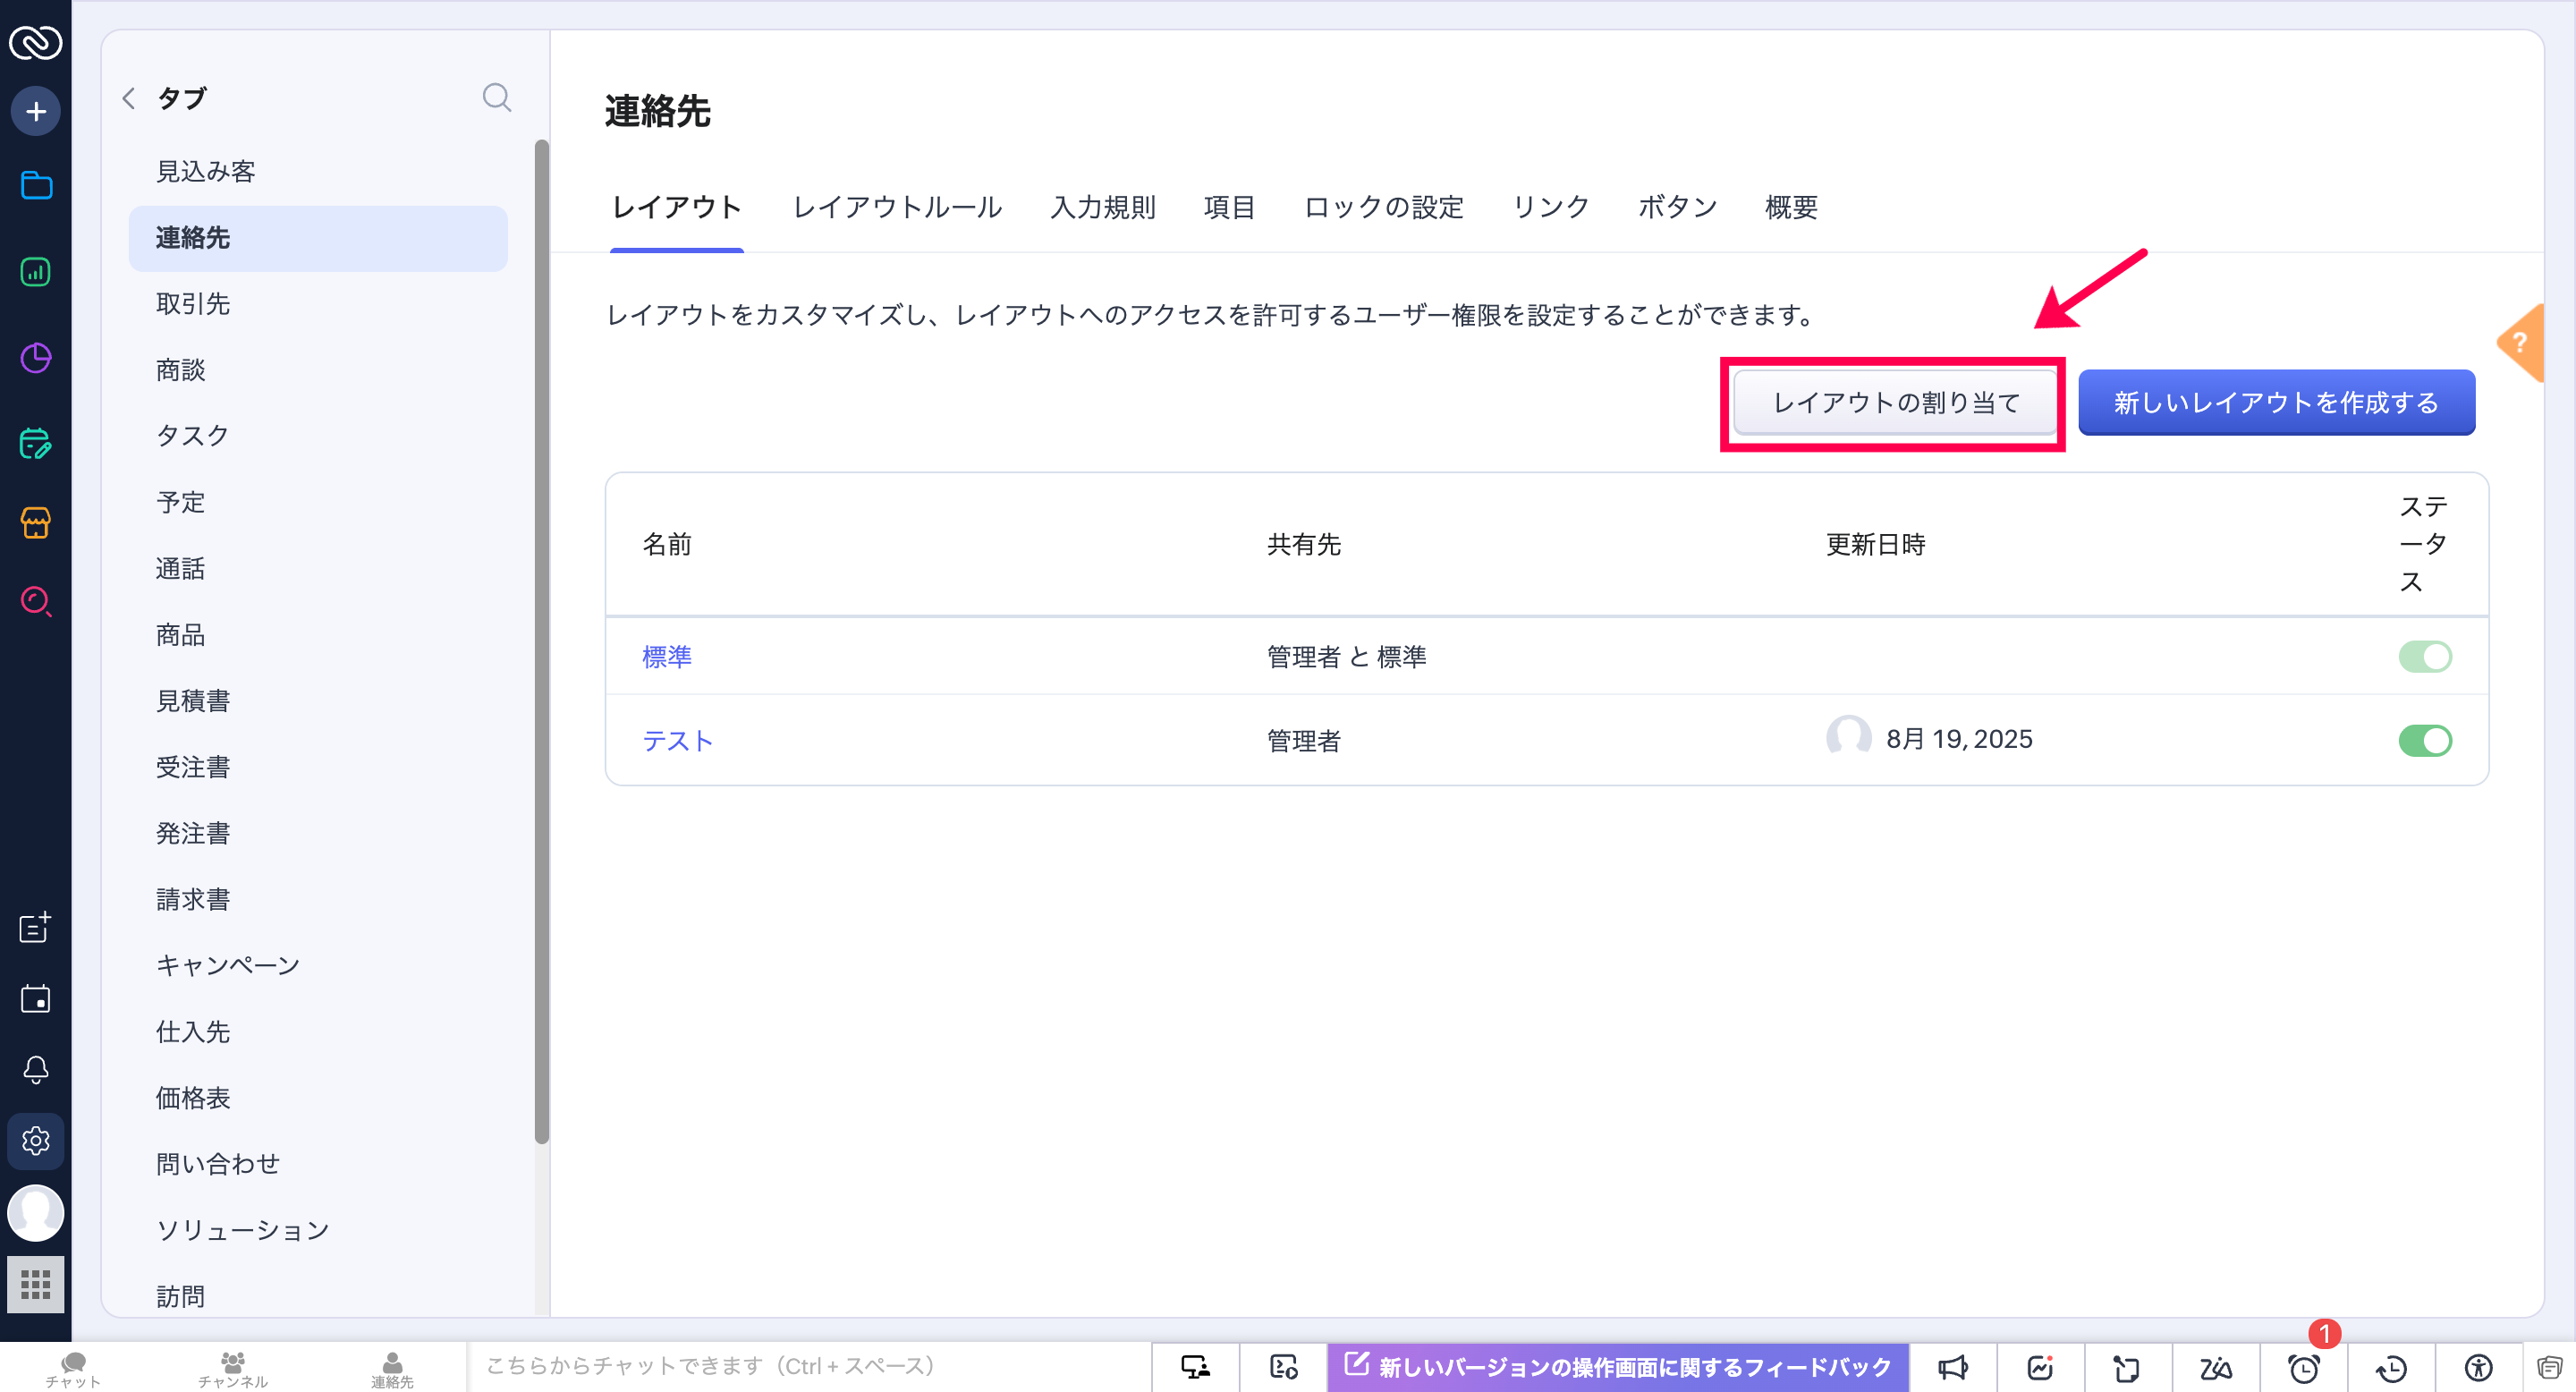This screenshot has height=1392, width=2576.
Task: Open the notifications bell icon
Action: pos(36,1070)
